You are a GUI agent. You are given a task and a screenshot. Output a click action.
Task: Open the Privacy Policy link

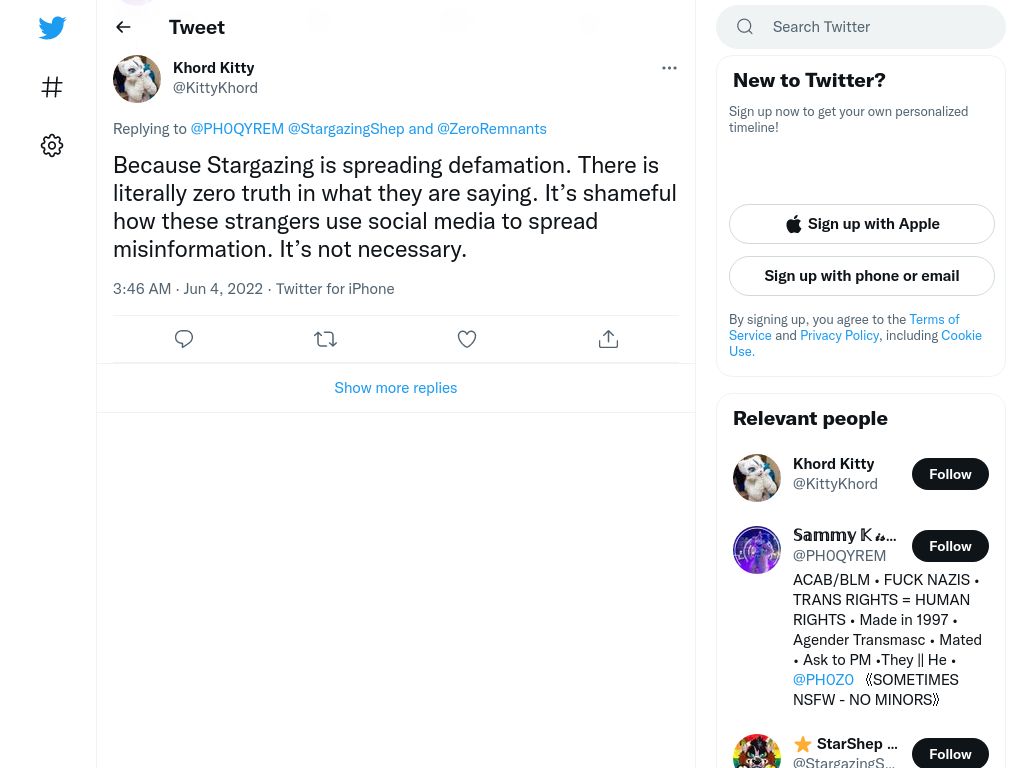pyautogui.click(x=839, y=335)
